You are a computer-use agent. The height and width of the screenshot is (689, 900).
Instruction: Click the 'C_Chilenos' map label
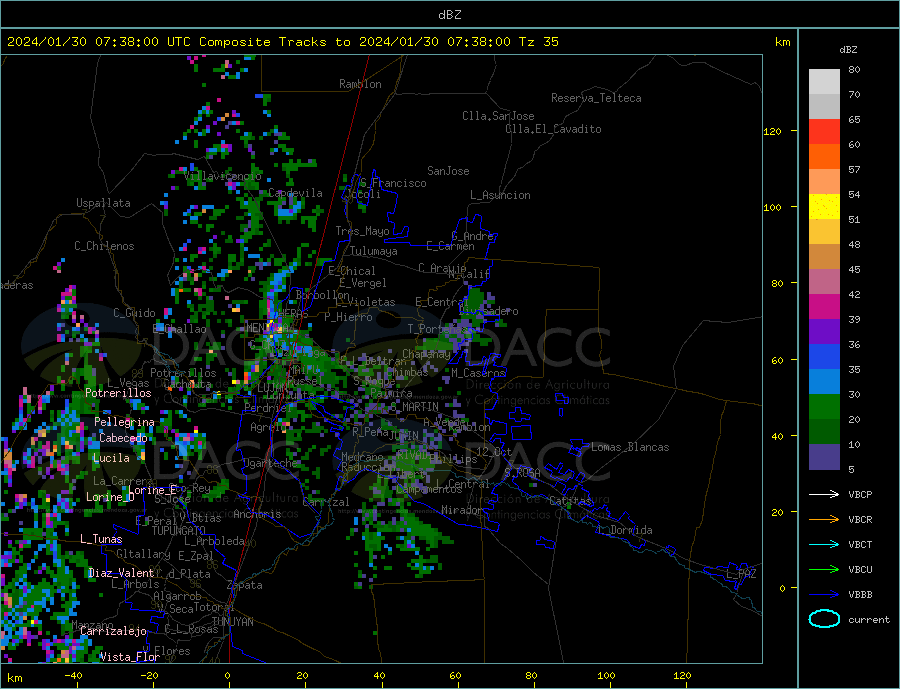(x=104, y=246)
